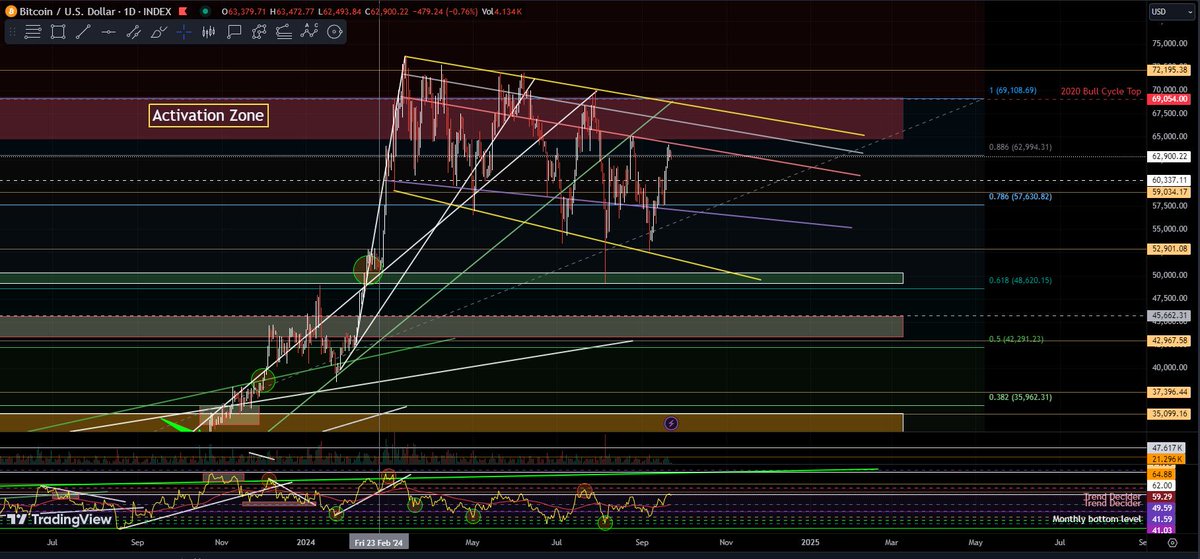Select the Brush drawing tool
The image size is (1200, 559).
click(x=159, y=32)
